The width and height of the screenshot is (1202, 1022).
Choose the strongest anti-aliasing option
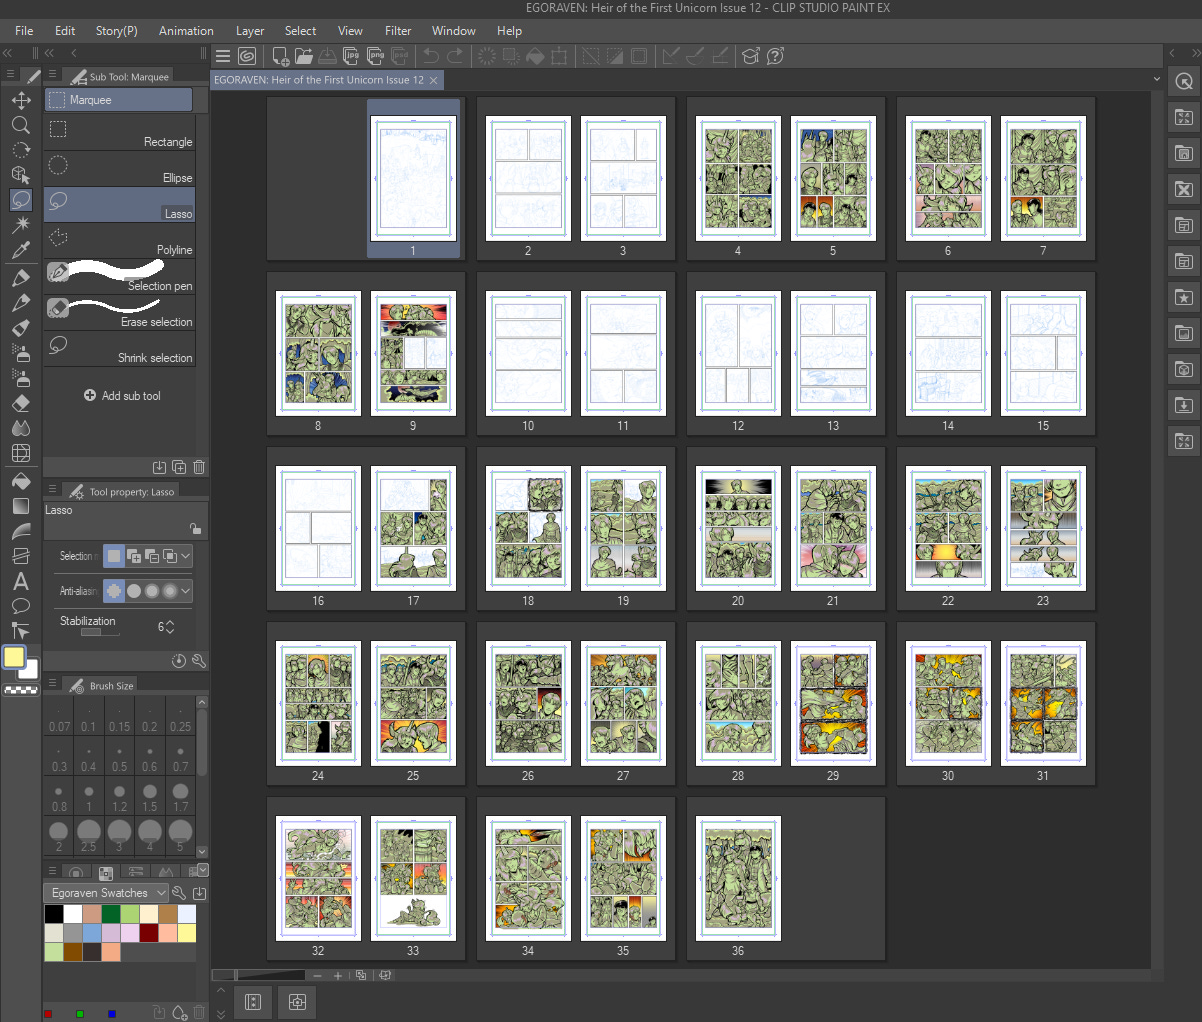170,591
